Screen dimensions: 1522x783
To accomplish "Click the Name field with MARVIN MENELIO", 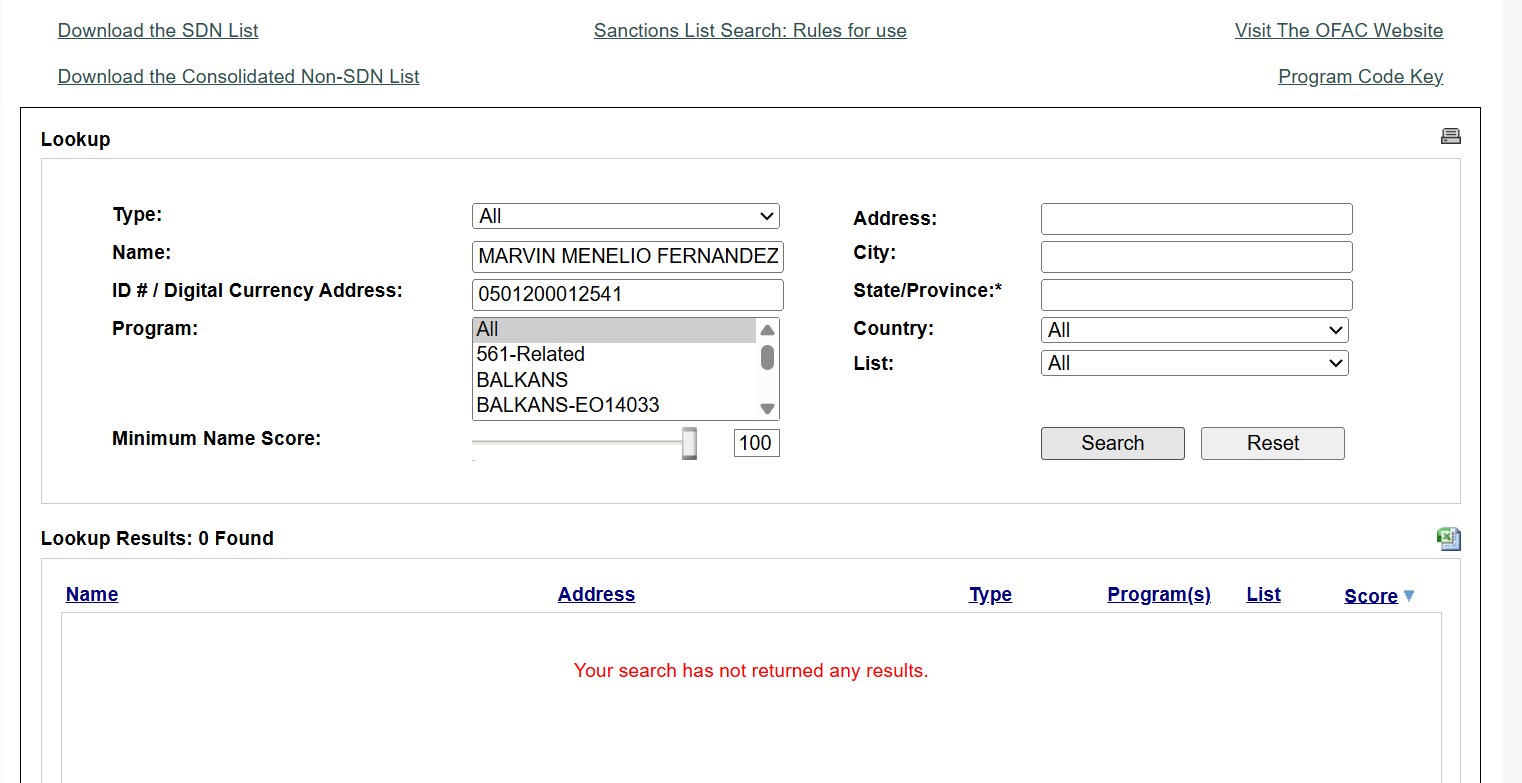I will click(x=627, y=257).
